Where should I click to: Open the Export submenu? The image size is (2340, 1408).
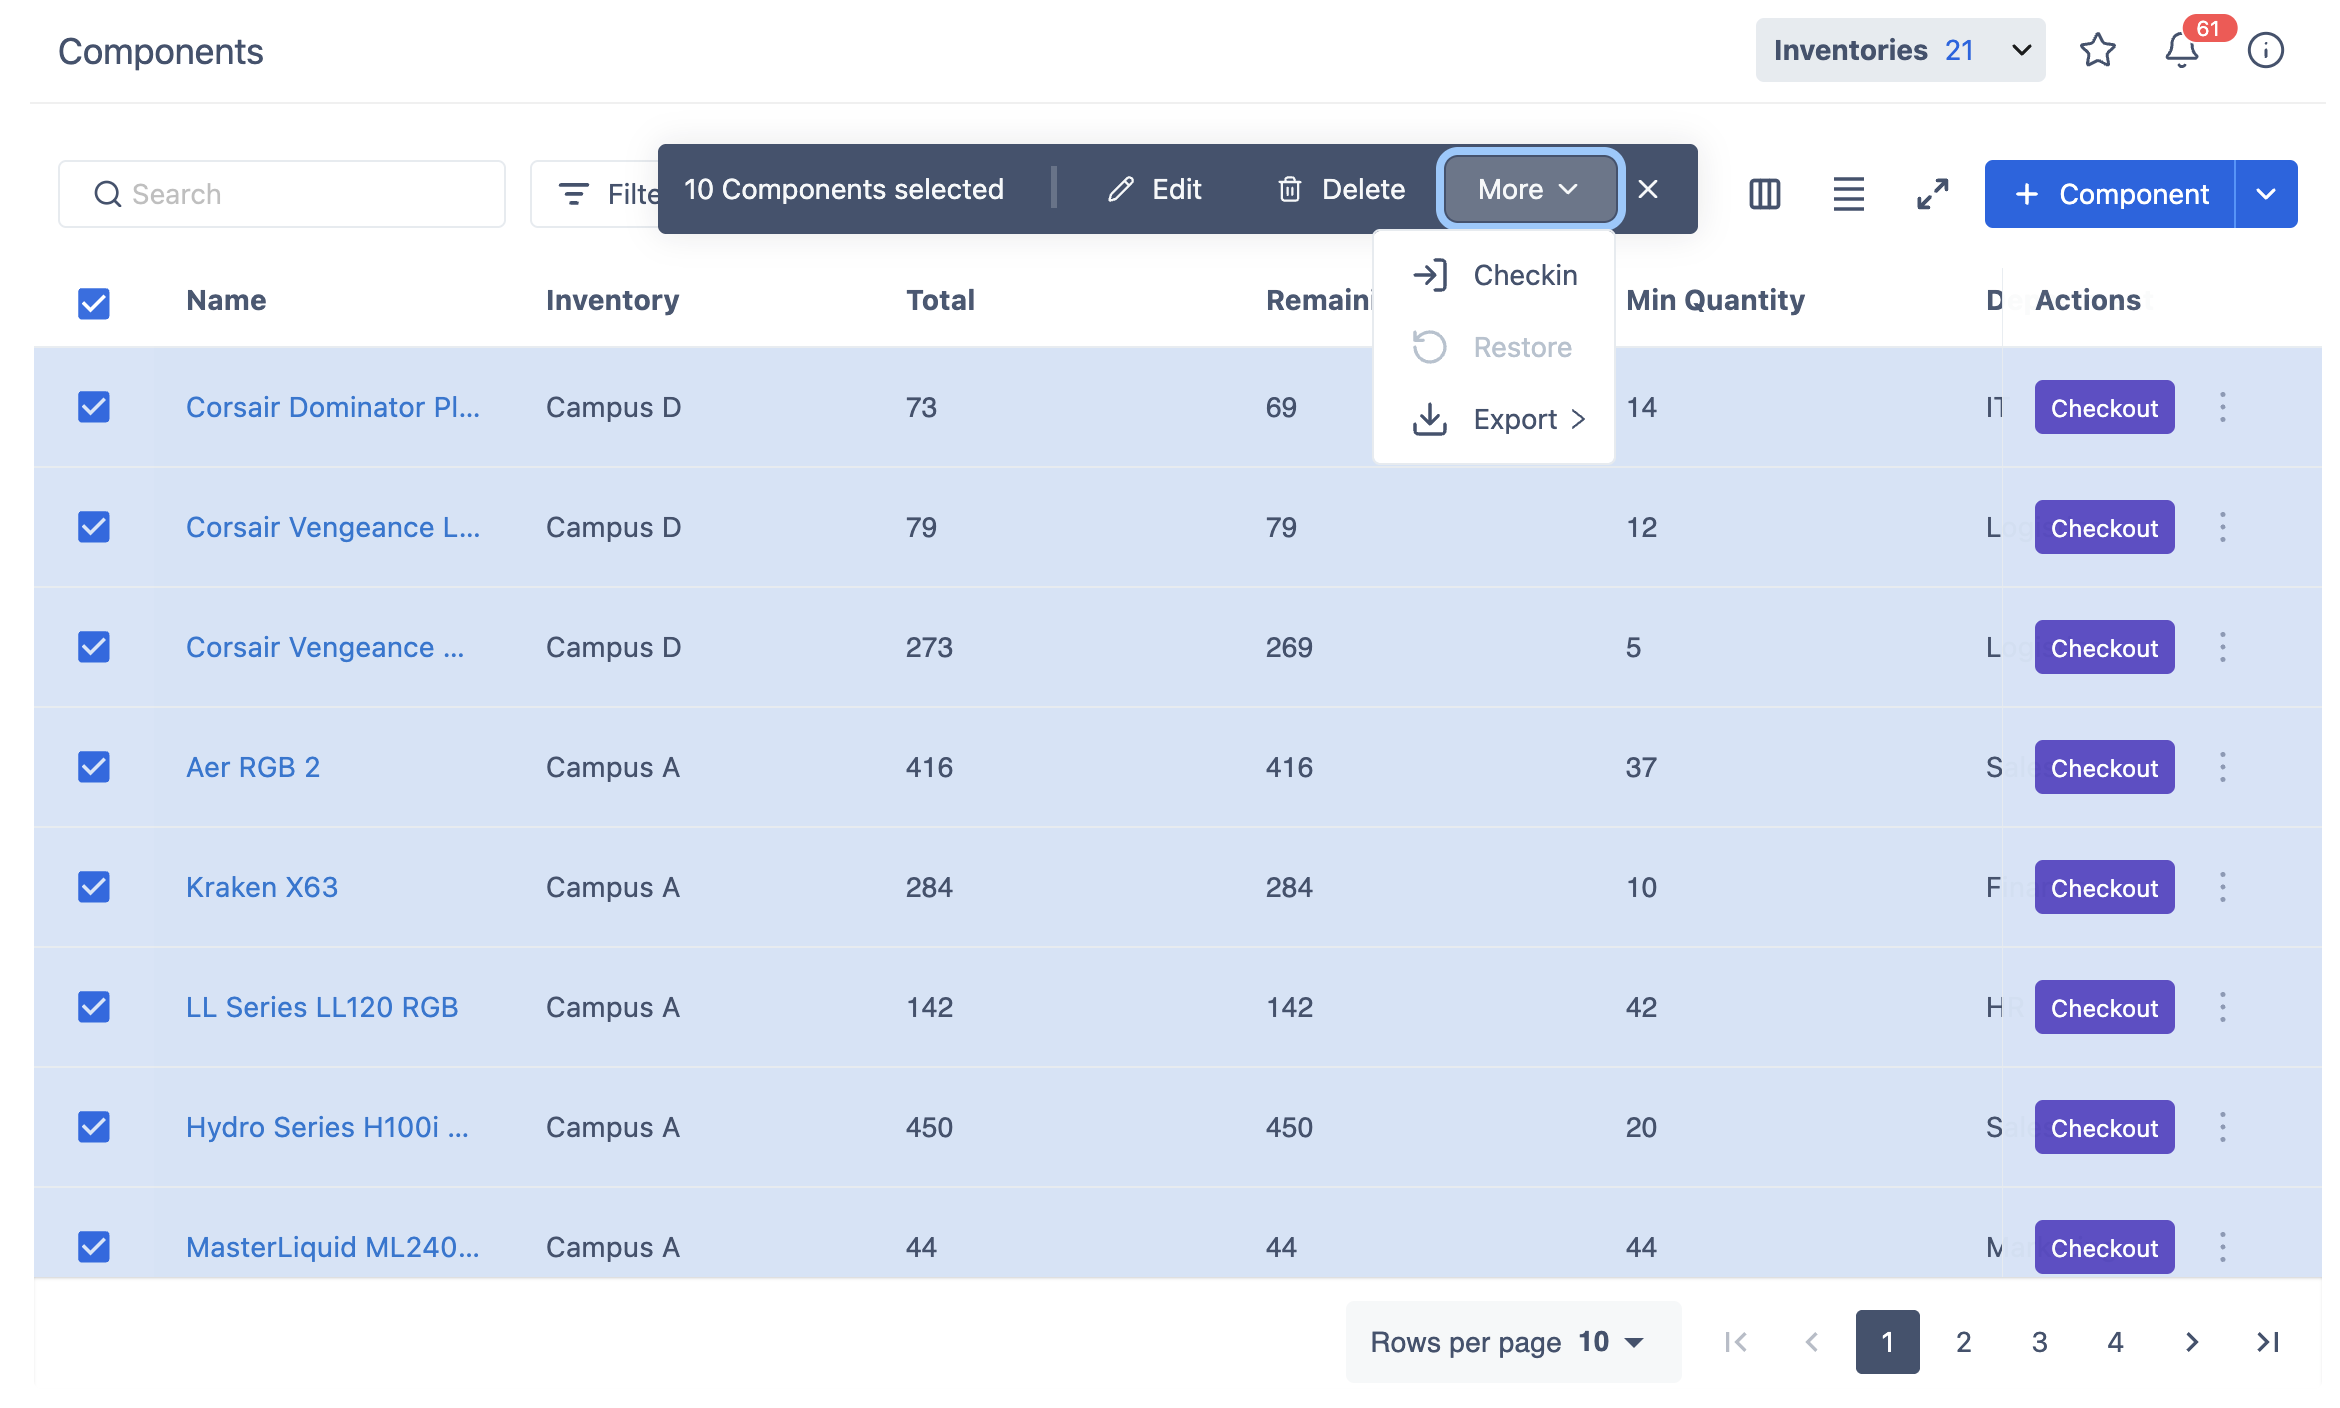[1514, 419]
